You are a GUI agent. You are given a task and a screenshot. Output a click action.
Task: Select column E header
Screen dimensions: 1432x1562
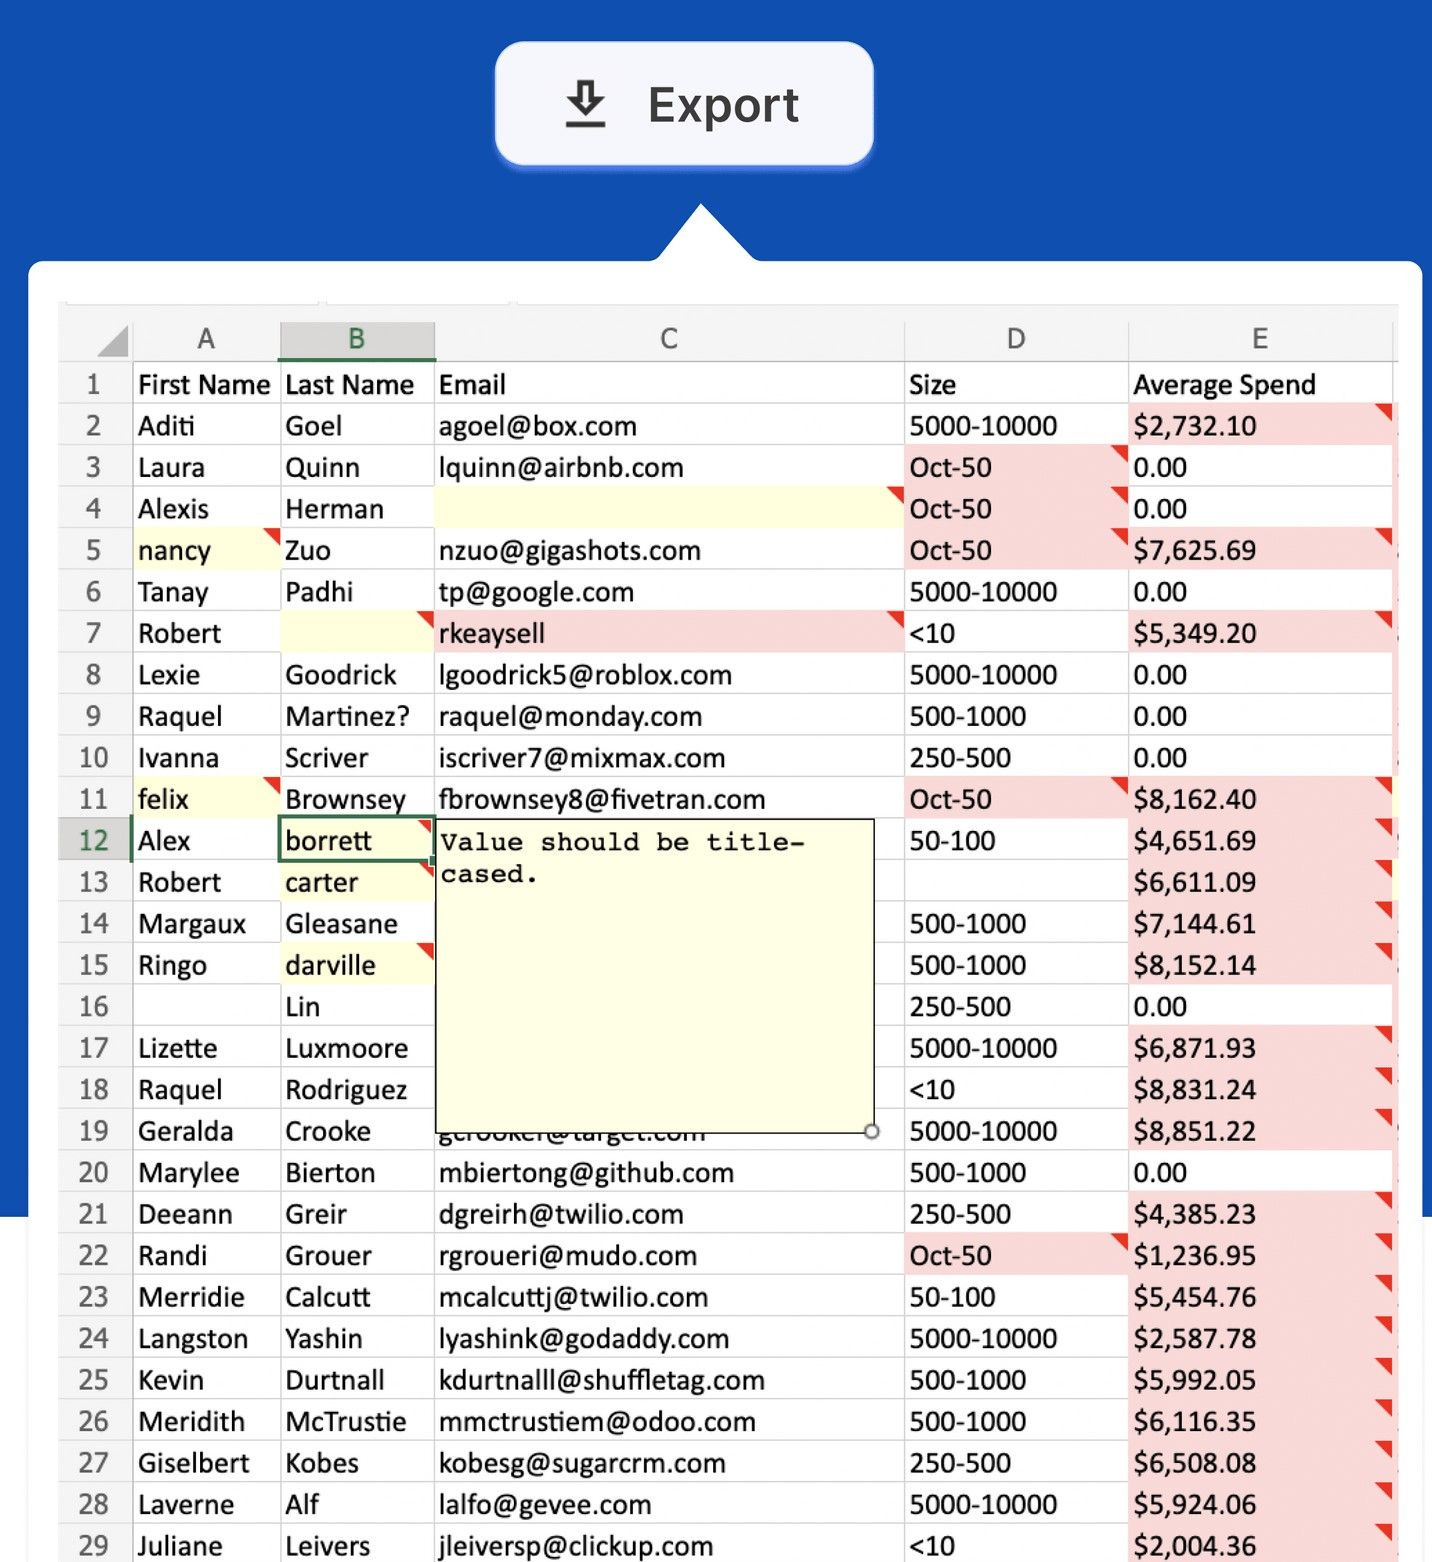1260,339
